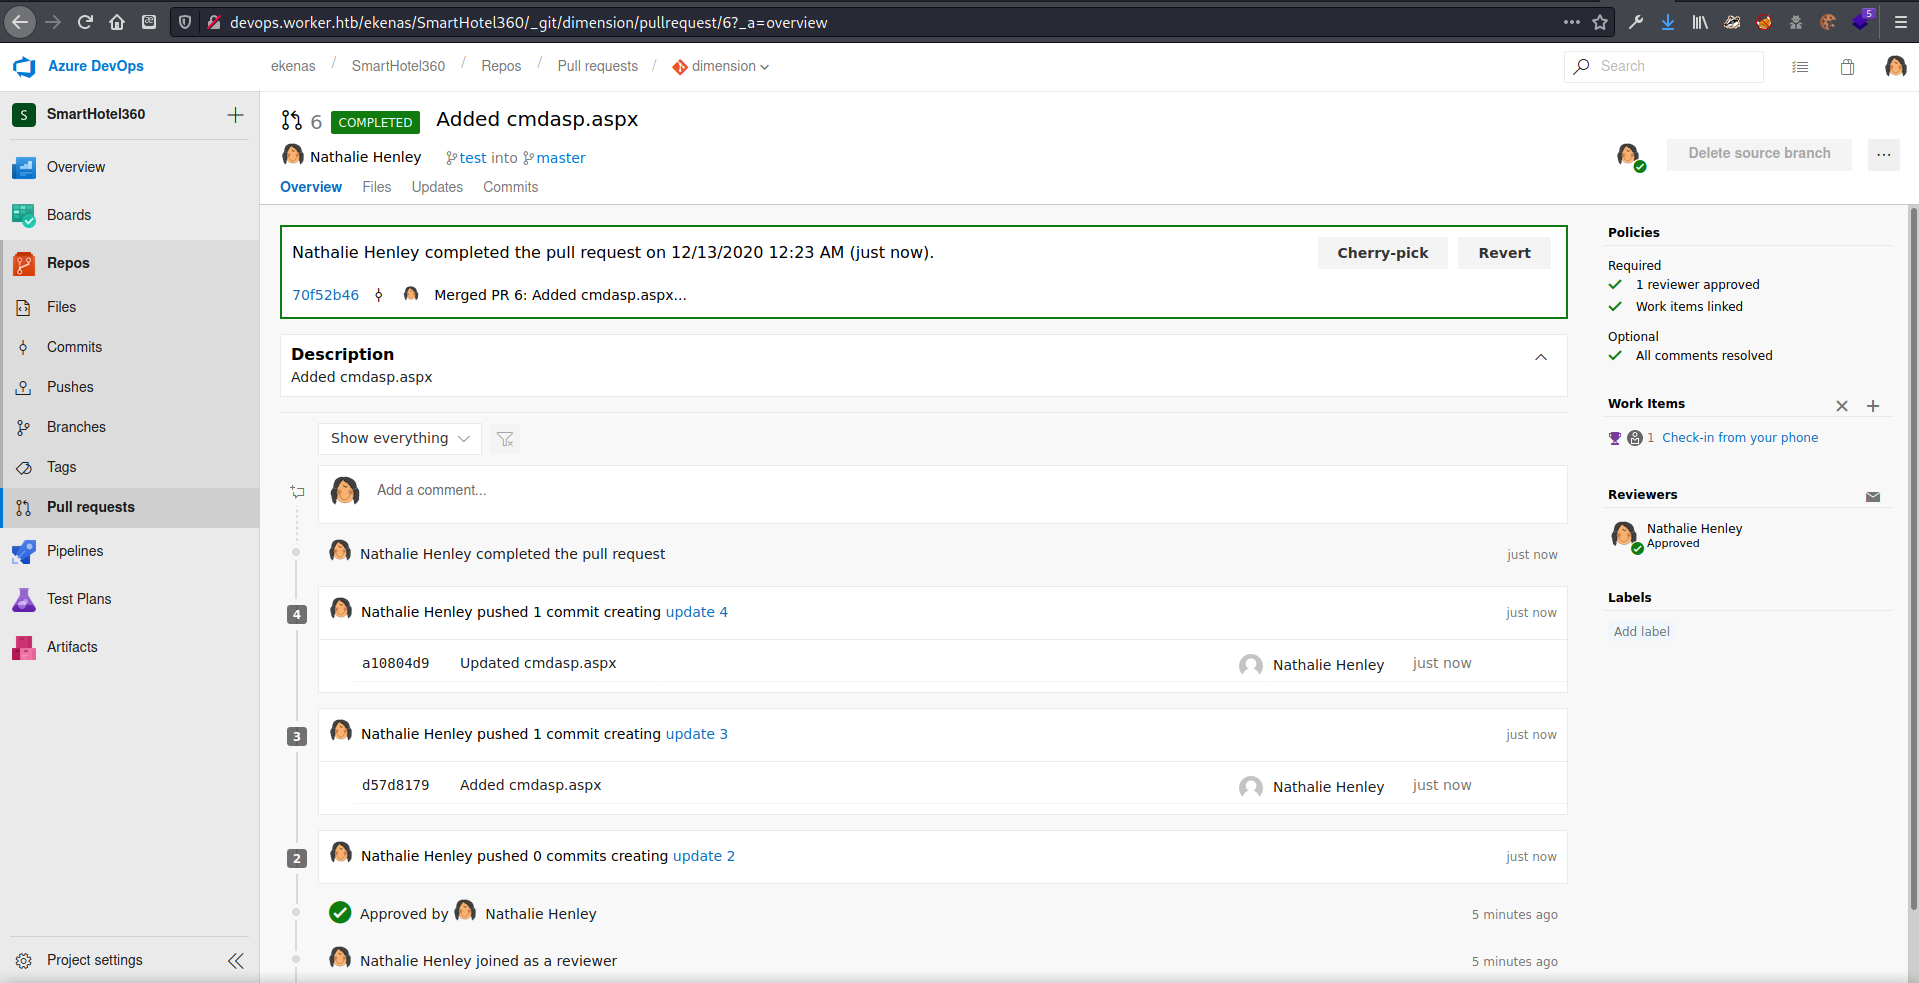Go to SmartHotel360 breadcrumb
1919x983 pixels.
pyautogui.click(x=398, y=66)
